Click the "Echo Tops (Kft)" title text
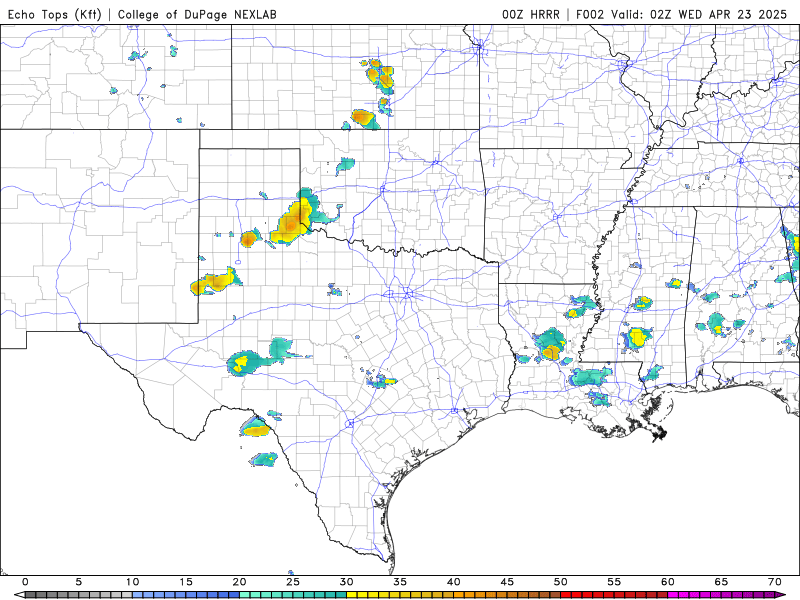This screenshot has width=800, height=600. (x=55, y=14)
